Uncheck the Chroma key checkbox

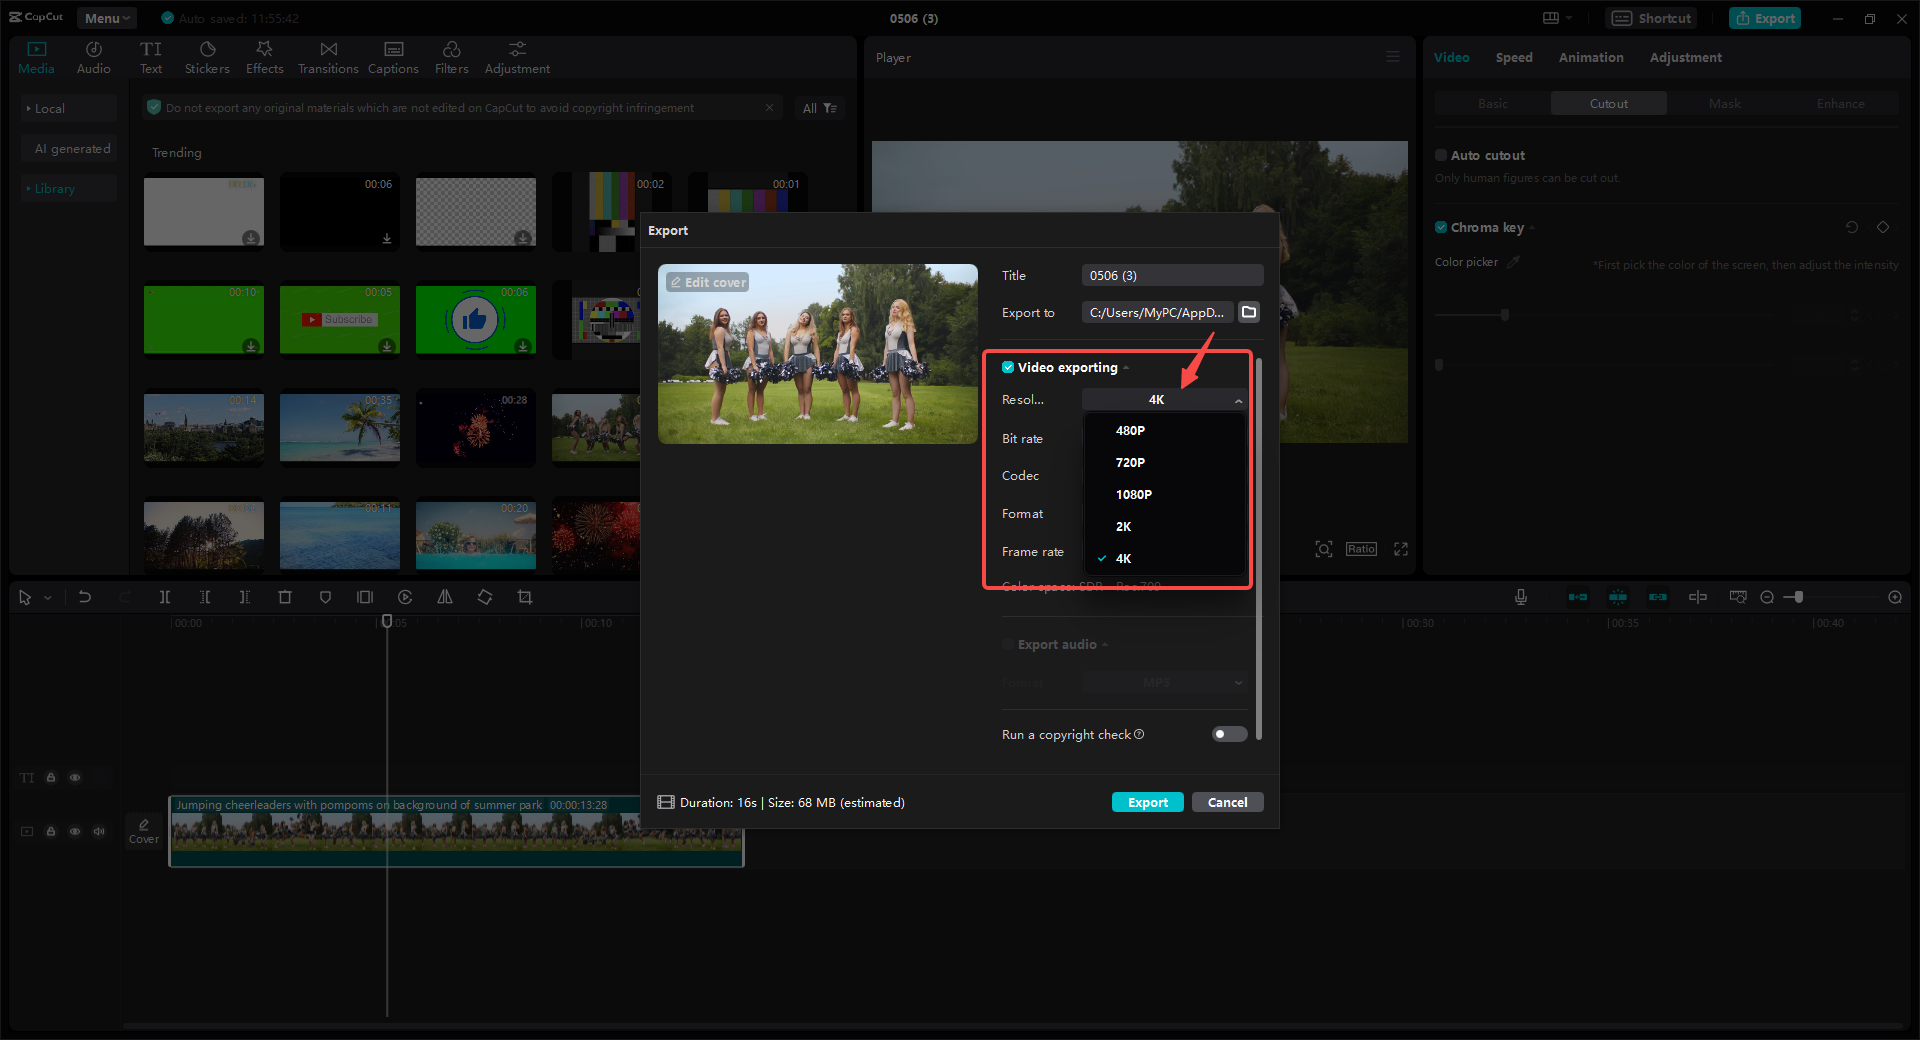1441,227
